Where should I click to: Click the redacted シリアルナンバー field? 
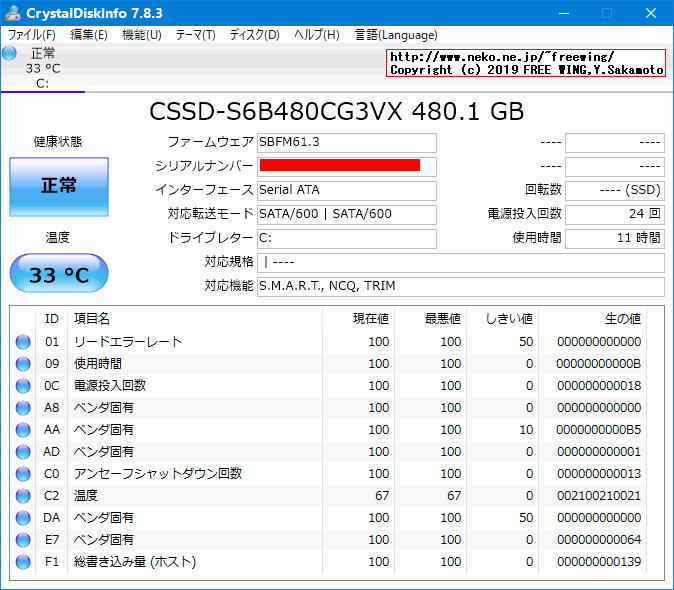(x=347, y=167)
